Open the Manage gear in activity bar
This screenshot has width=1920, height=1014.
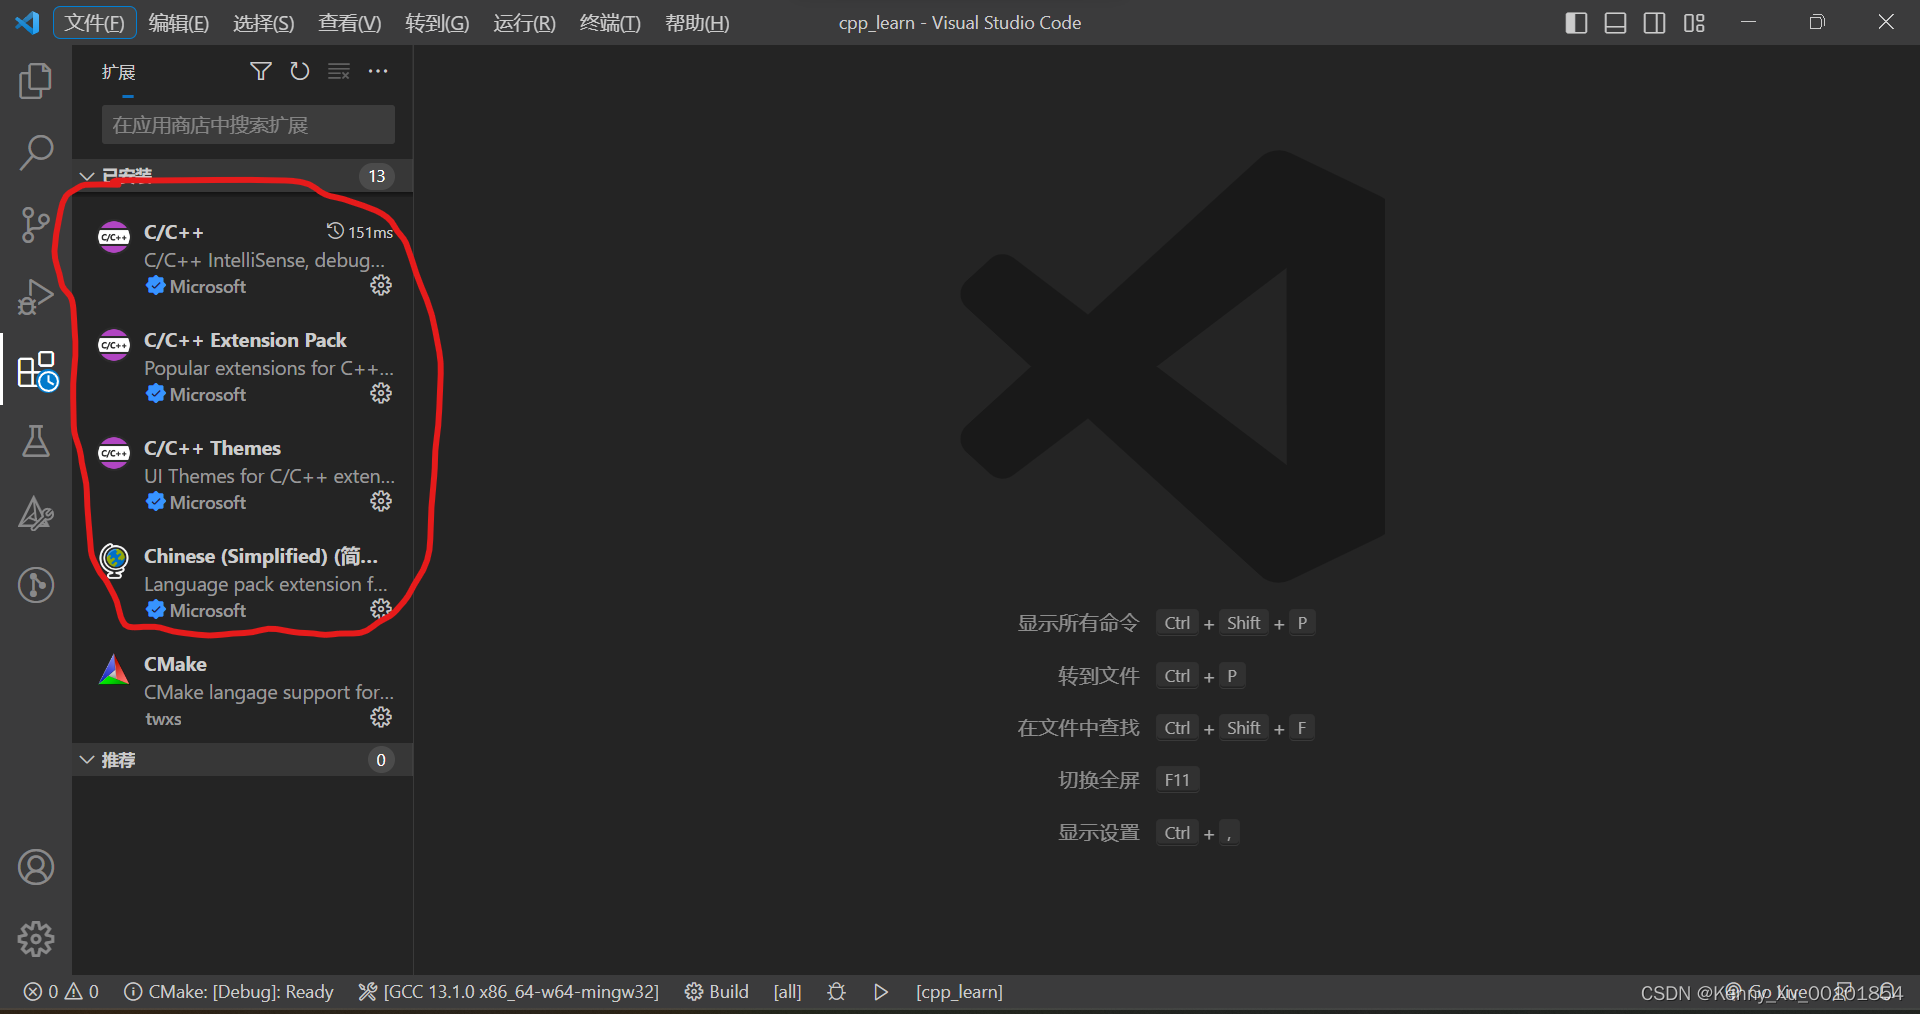tap(36, 939)
